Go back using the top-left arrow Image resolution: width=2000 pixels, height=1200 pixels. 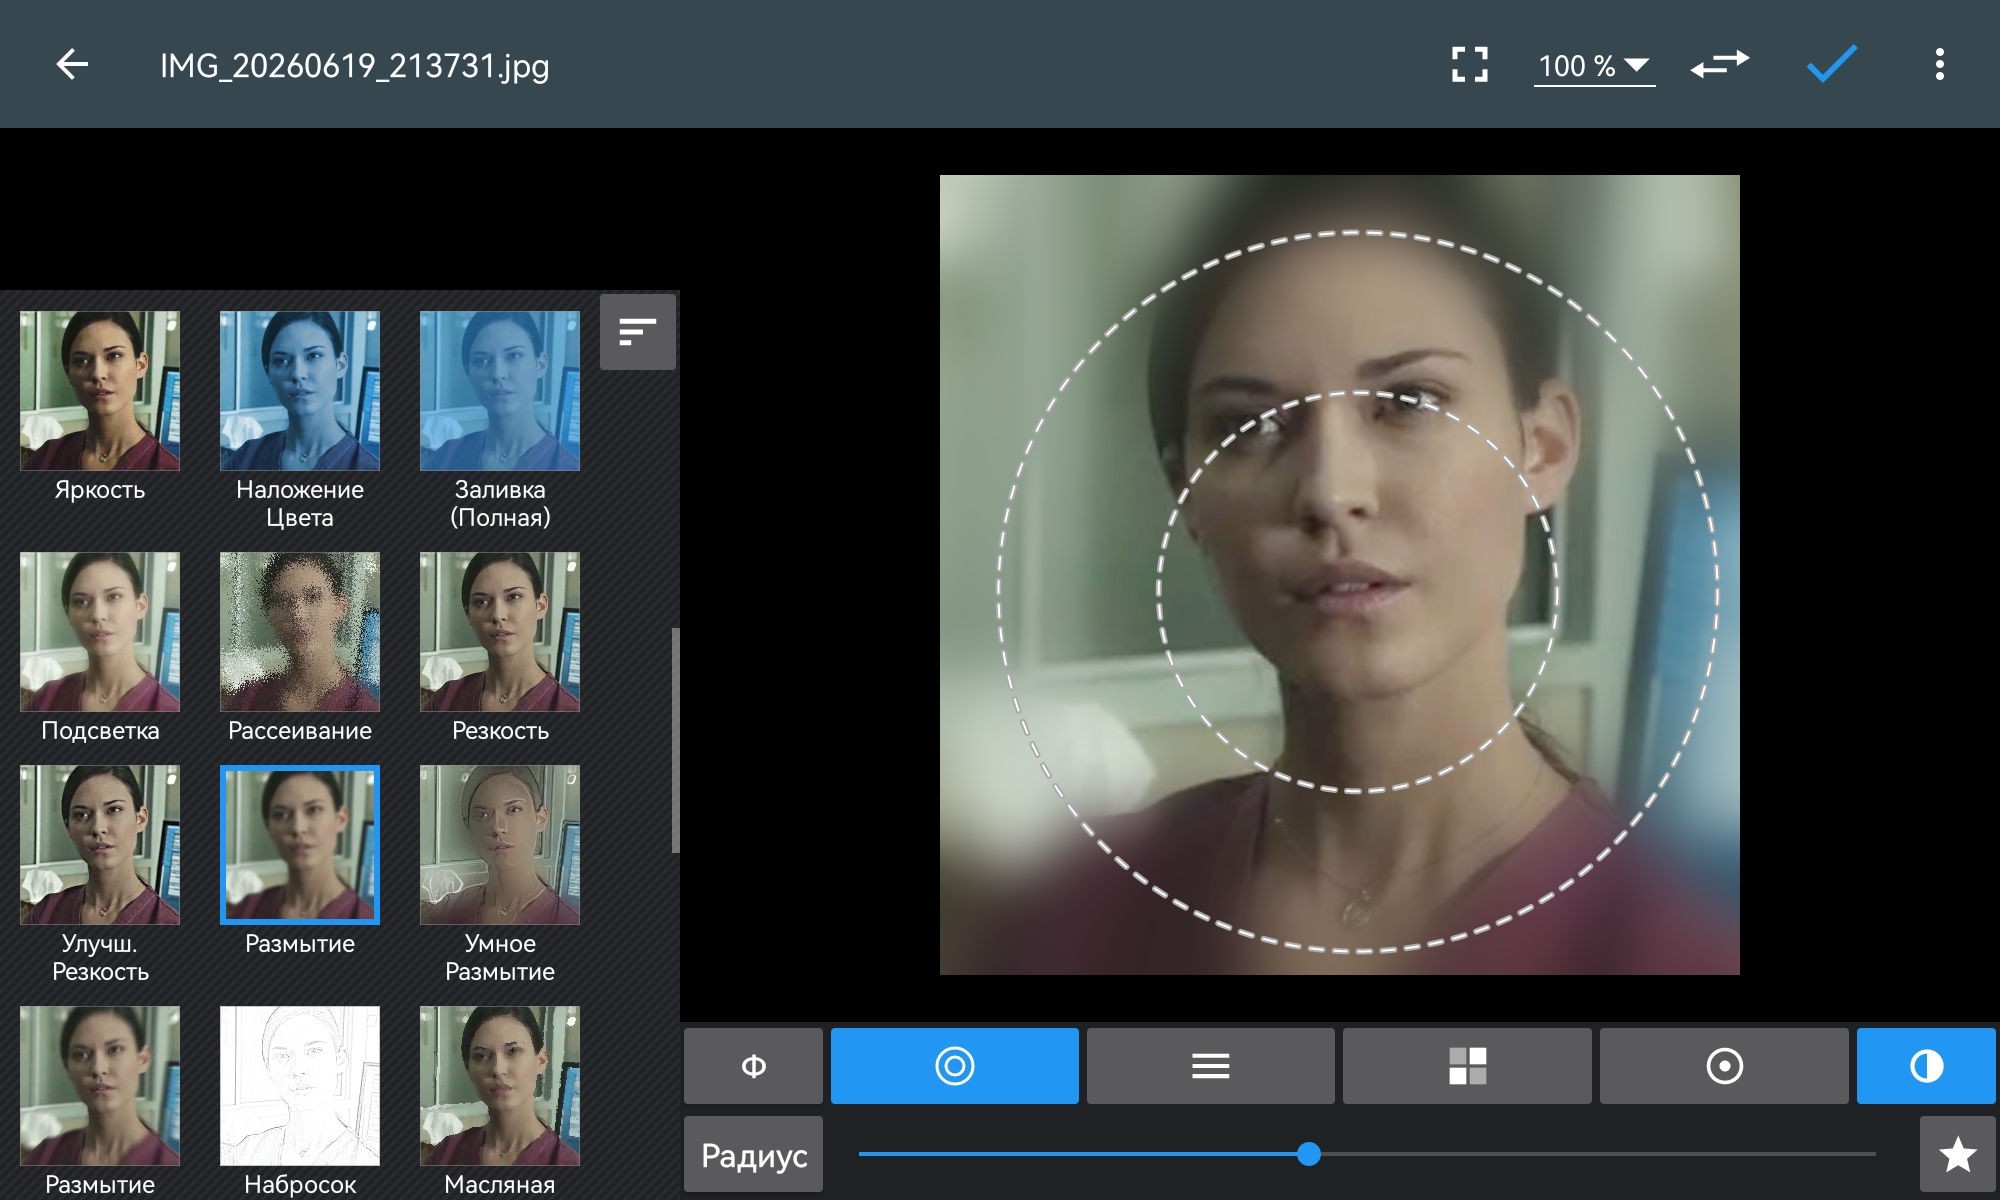coord(72,65)
